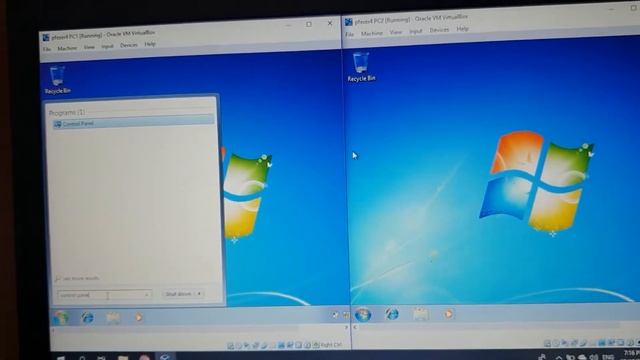640x360 pixels.
Task: Focus the Start menu search box
Action: (x=104, y=295)
